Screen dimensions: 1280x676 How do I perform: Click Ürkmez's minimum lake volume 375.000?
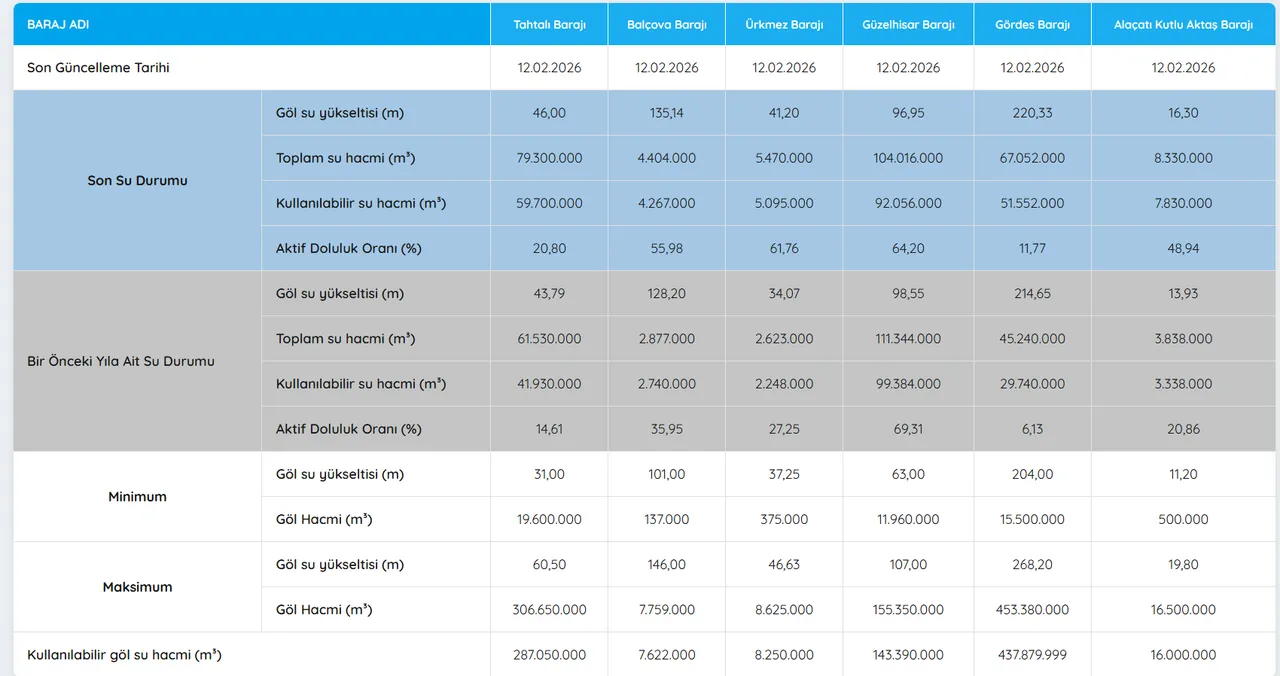click(784, 519)
